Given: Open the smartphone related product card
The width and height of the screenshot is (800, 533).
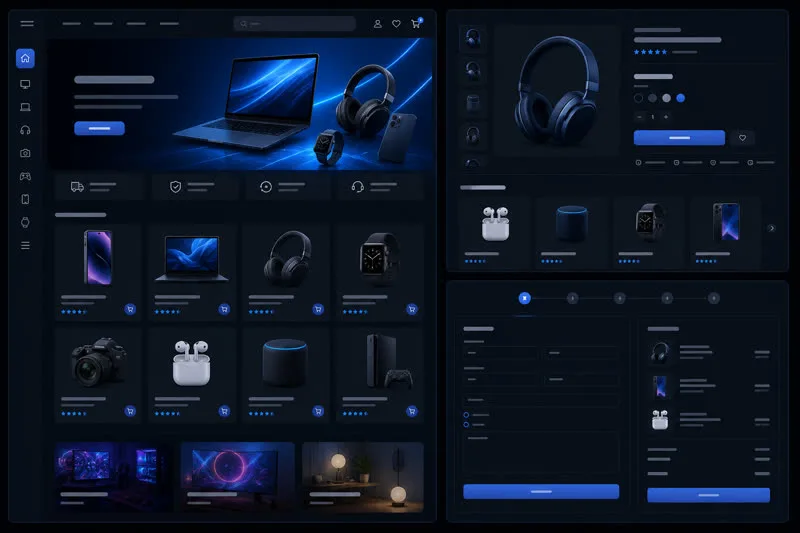Looking at the screenshot, I should 726,233.
